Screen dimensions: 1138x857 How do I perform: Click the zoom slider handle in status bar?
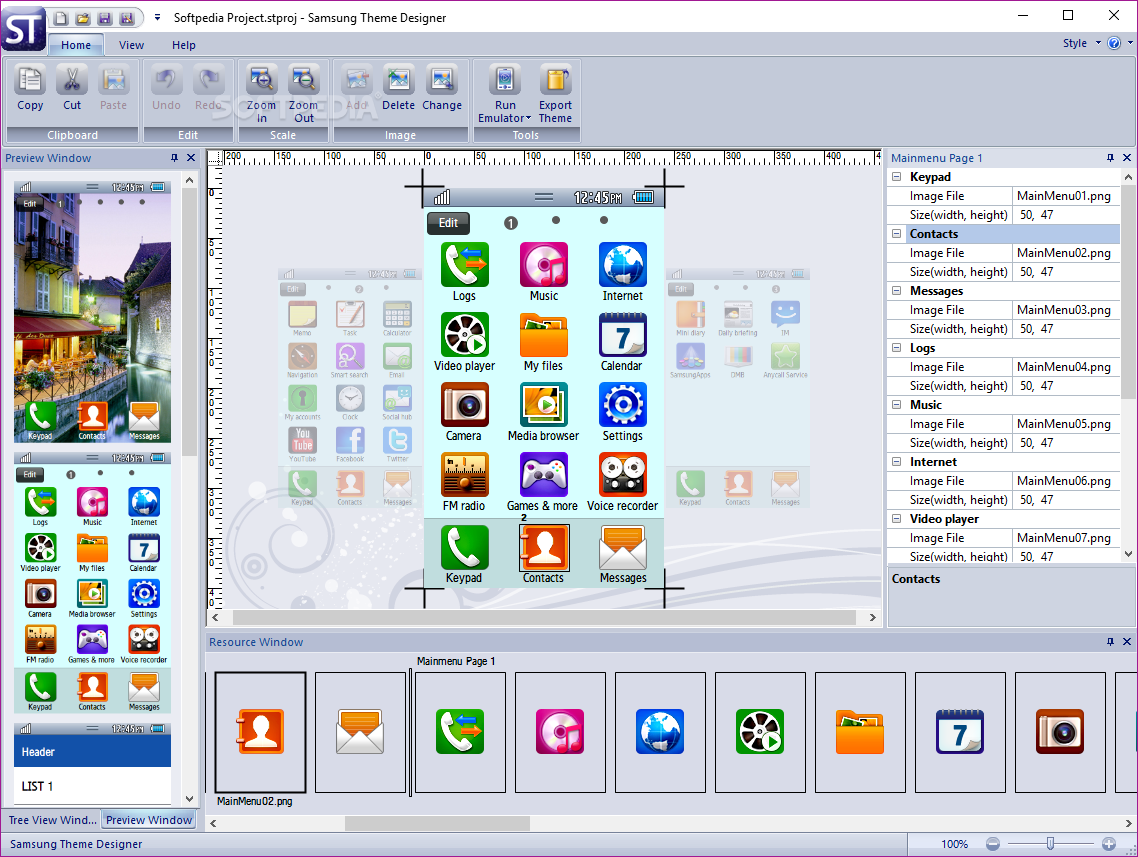tap(1050, 843)
